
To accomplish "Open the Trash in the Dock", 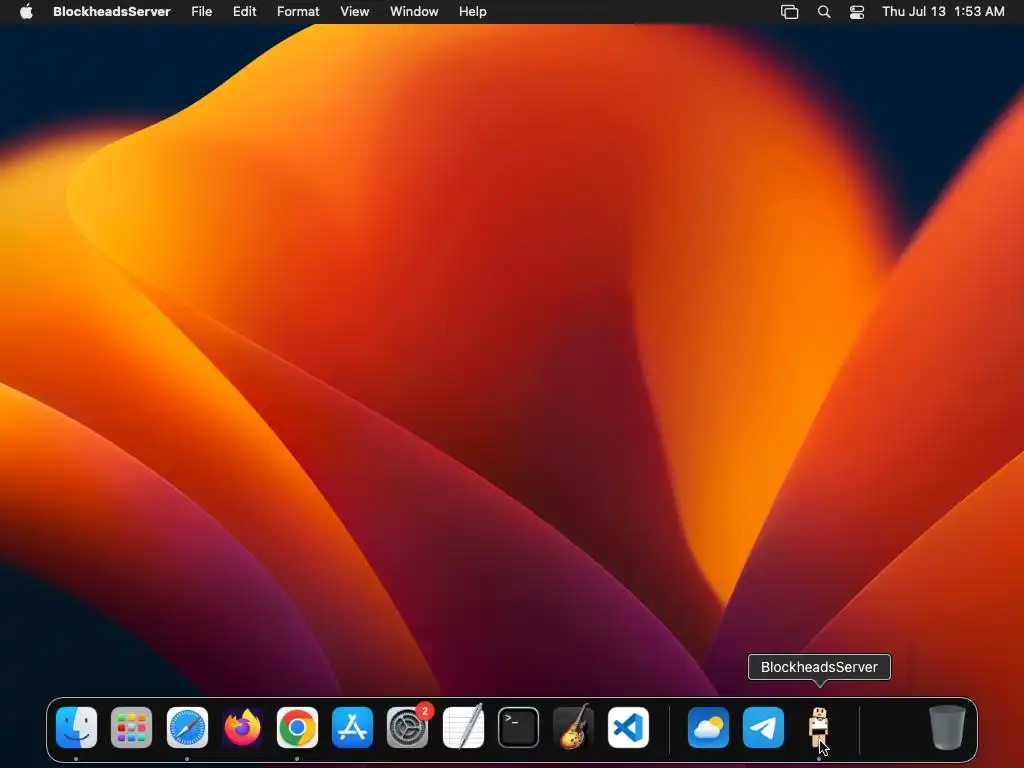I will point(947,727).
